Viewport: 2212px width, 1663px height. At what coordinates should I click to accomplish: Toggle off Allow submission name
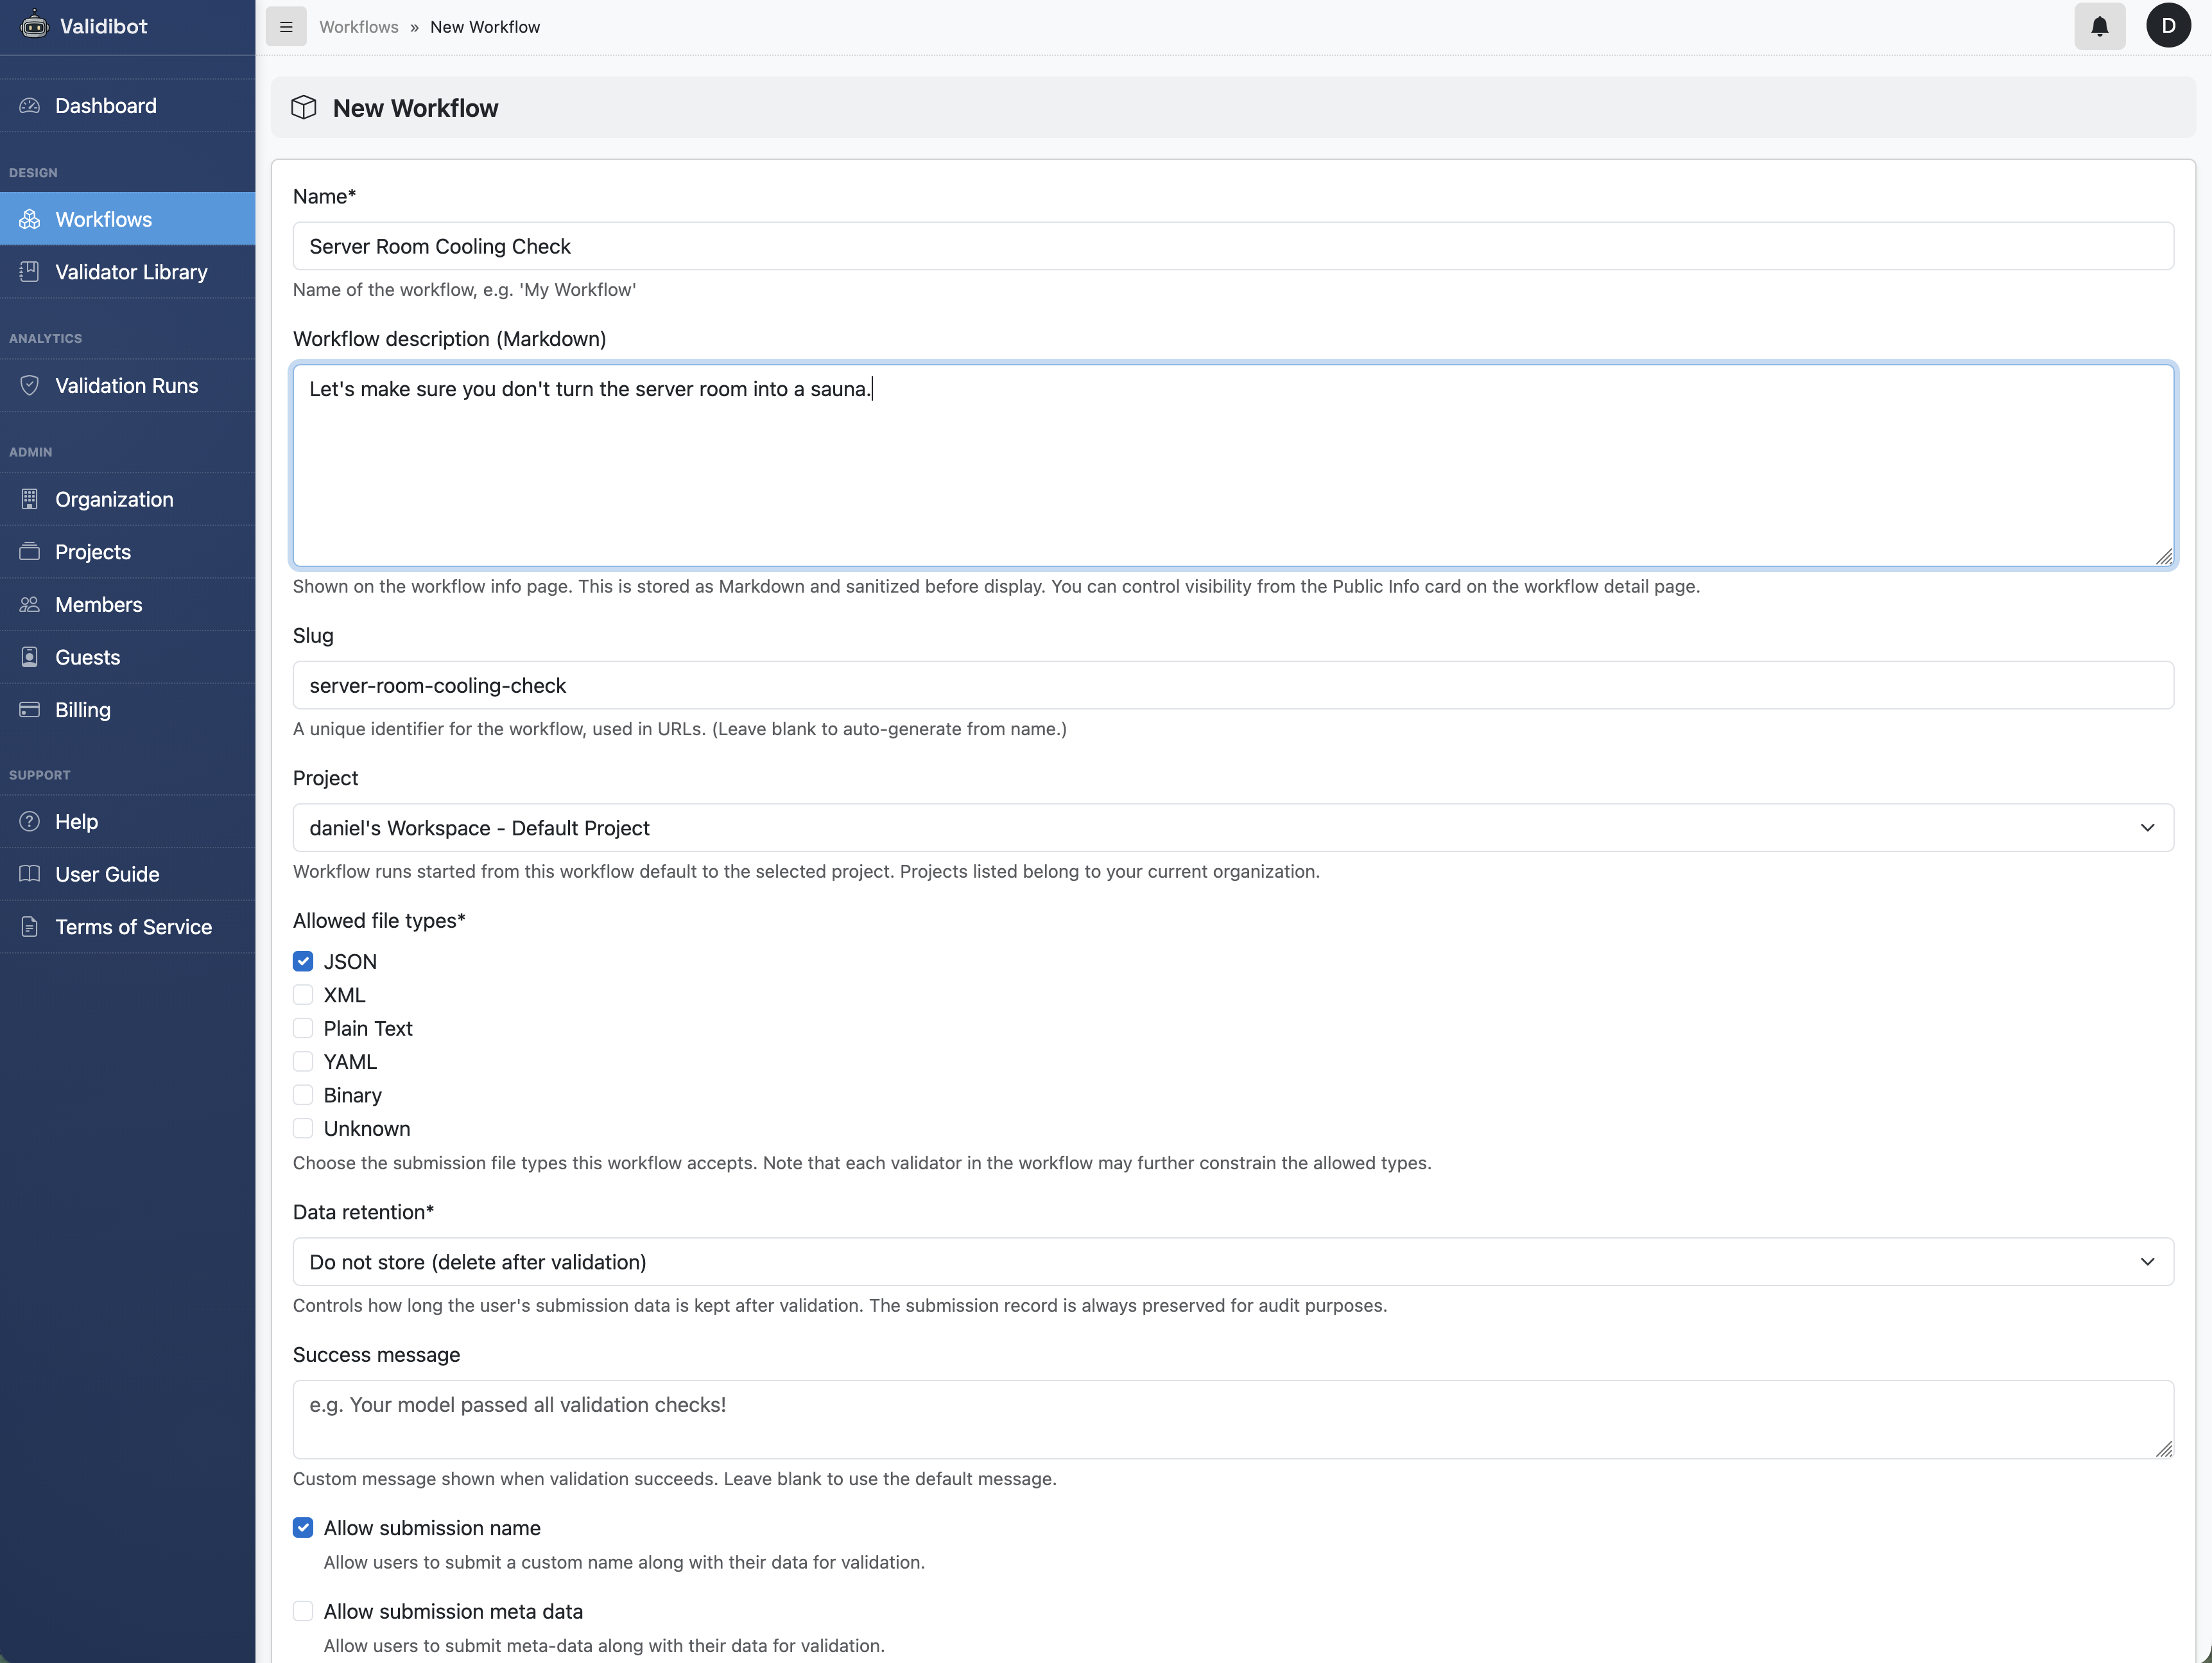point(303,1528)
